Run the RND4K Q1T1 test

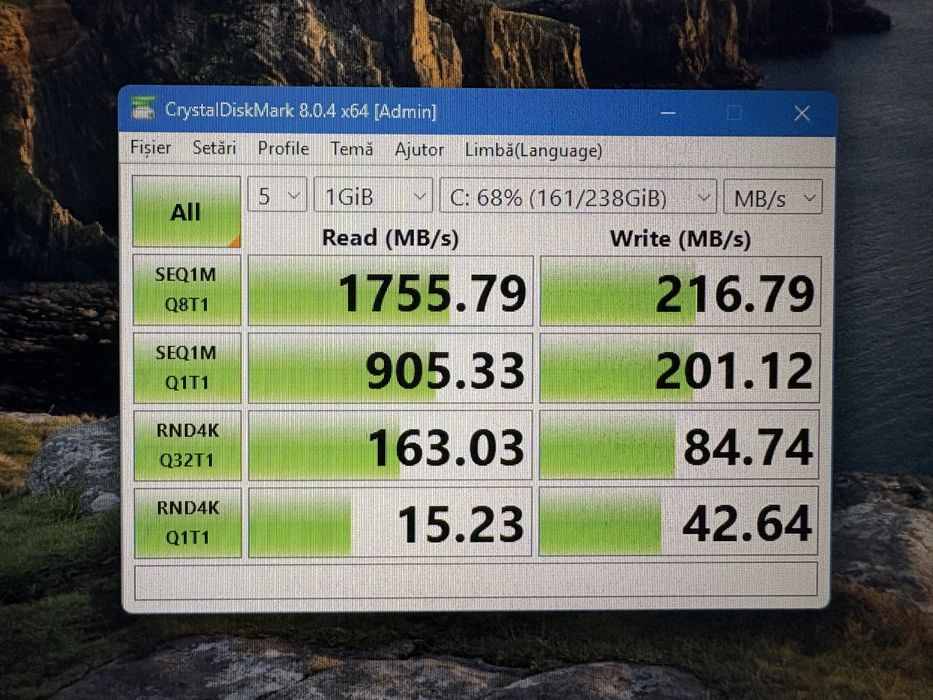(188, 523)
